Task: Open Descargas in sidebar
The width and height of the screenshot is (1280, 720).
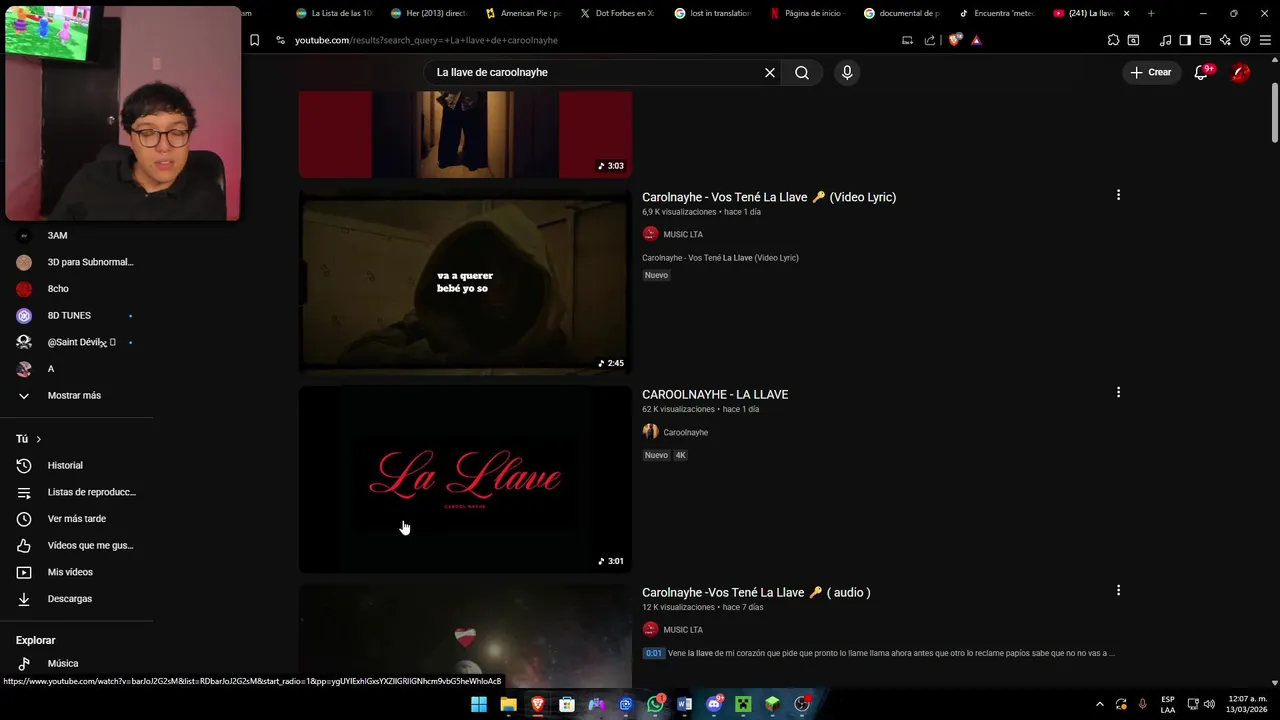Action: pos(69,599)
